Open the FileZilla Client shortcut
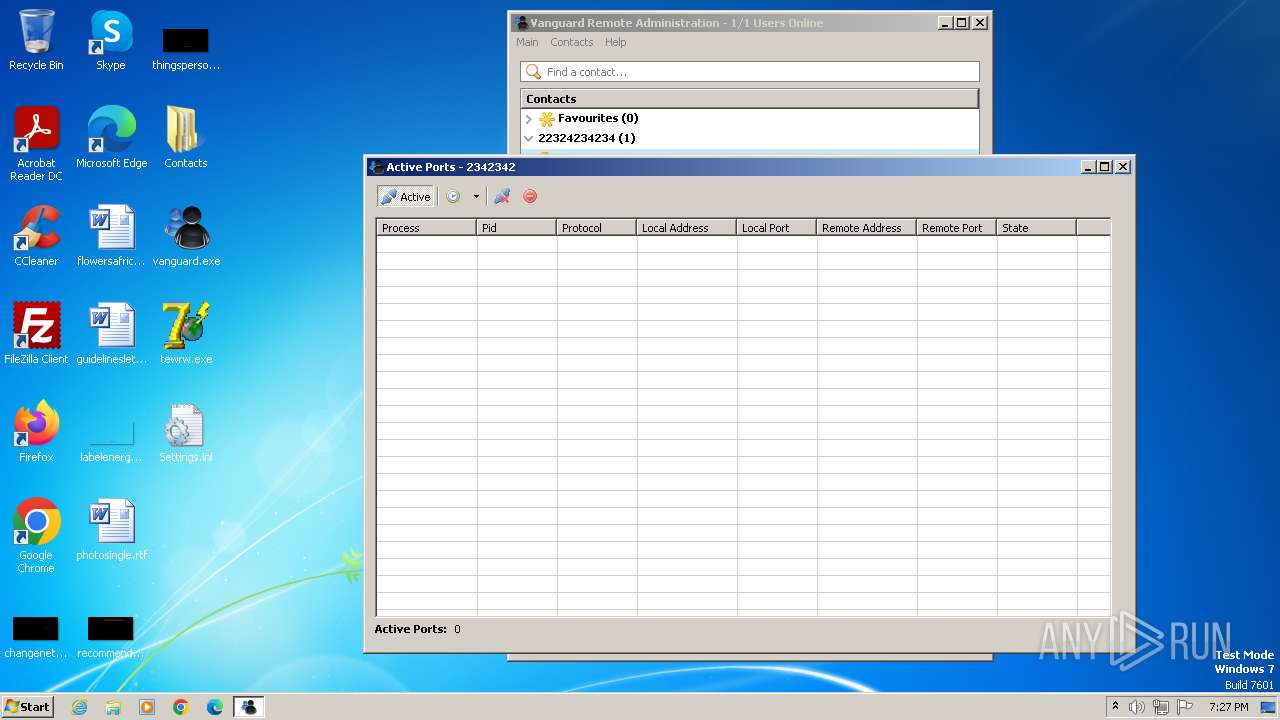Image resolution: width=1280 pixels, height=720 pixels. tap(36, 334)
